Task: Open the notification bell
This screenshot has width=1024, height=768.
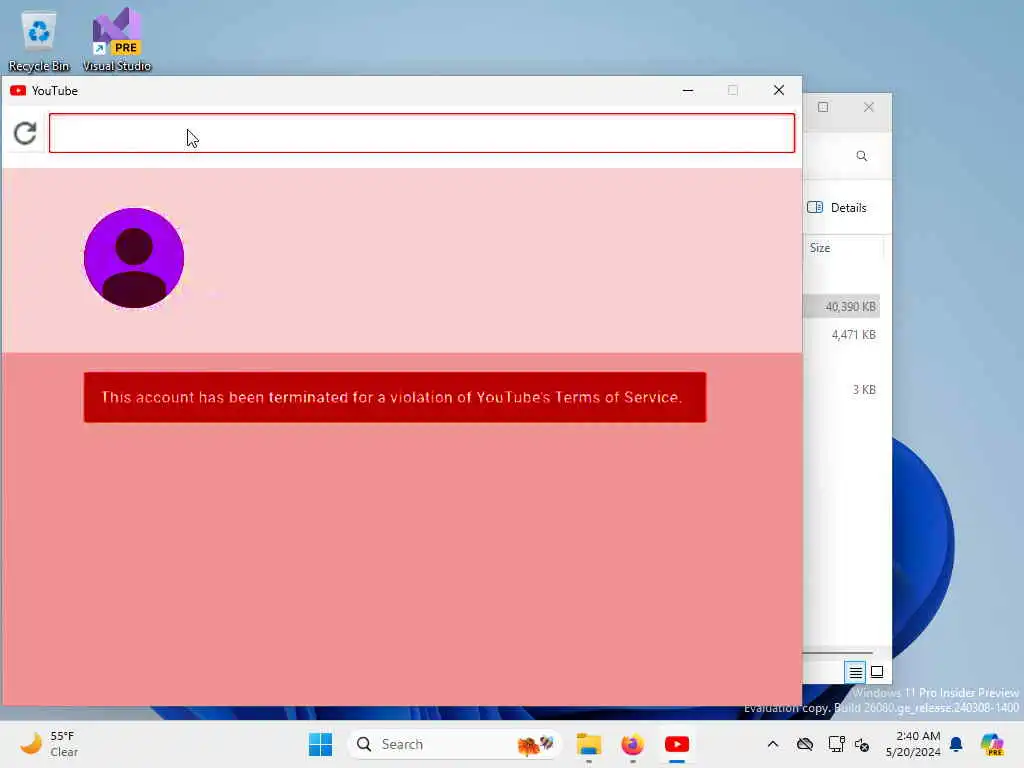Action: (x=956, y=744)
